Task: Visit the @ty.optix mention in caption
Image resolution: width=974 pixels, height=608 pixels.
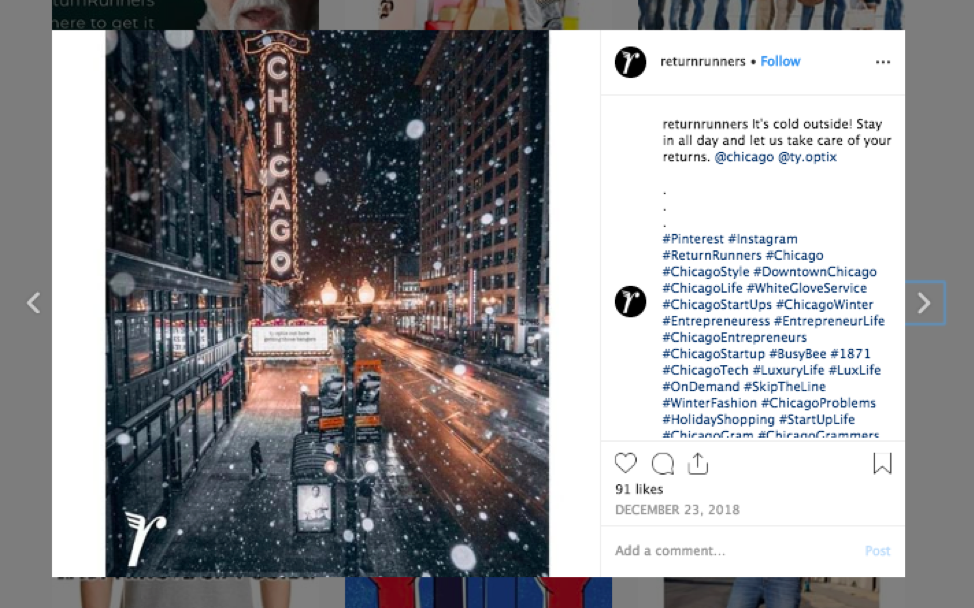Action: (807, 157)
